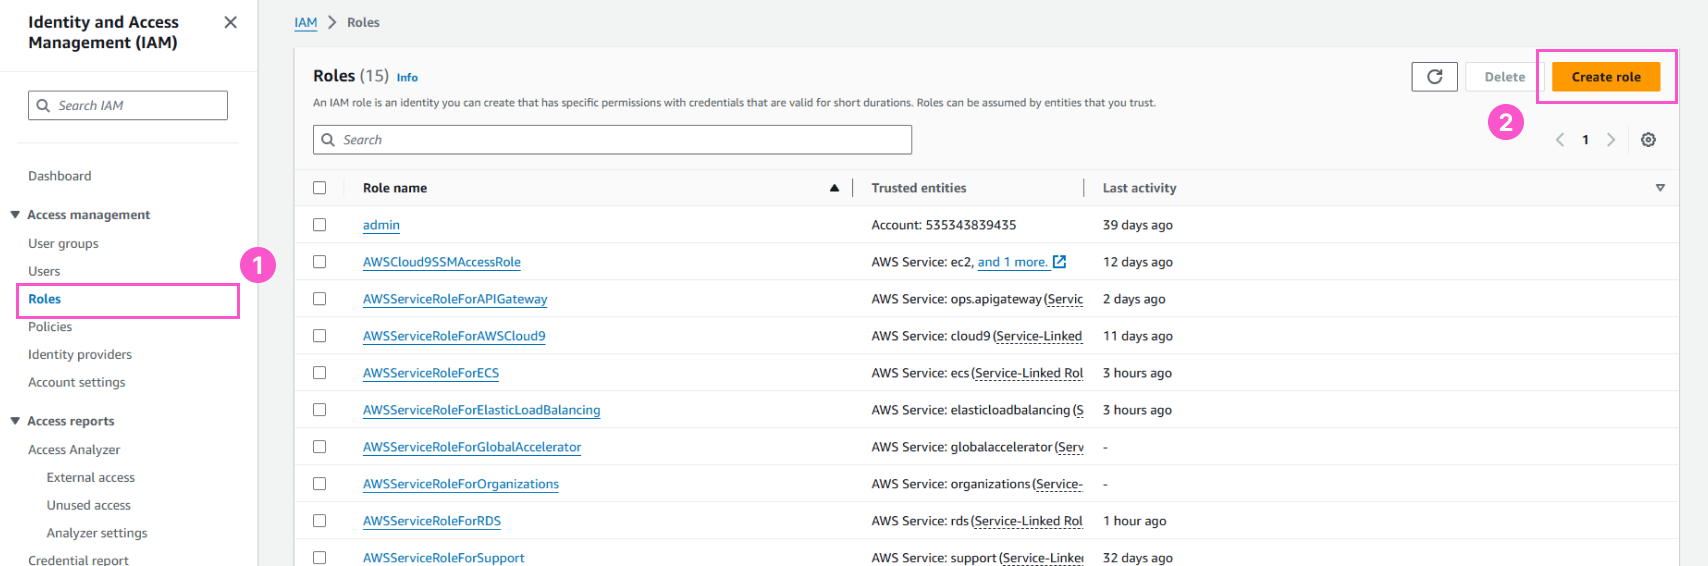Viewport: 1708px width, 566px height.
Task: Open the AWSServiceRoleForAWSCloud9 link
Action: click(454, 336)
